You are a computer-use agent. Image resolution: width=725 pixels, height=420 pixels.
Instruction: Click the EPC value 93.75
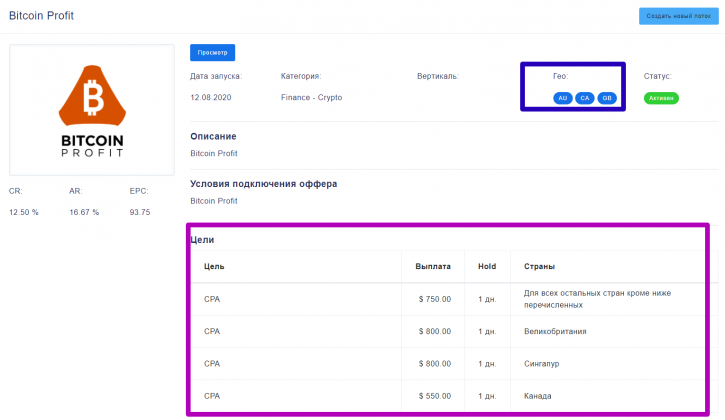(140, 212)
